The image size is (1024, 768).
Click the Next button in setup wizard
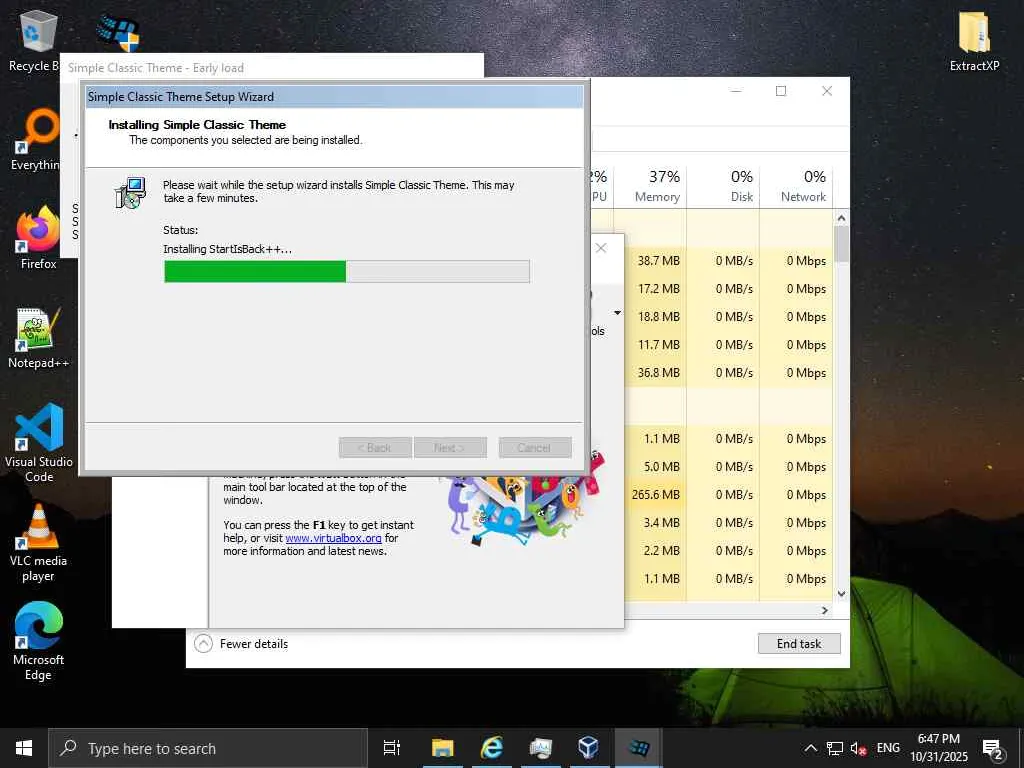click(450, 447)
